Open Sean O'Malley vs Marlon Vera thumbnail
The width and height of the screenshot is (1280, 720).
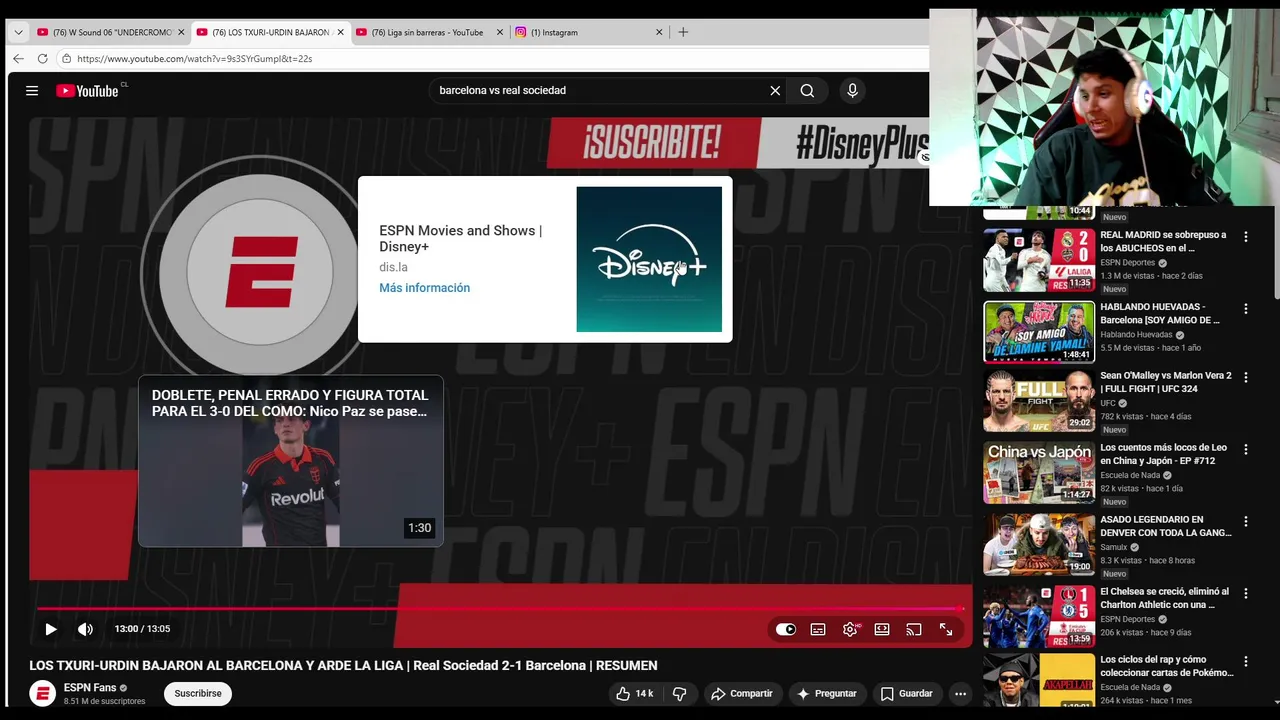tap(1039, 401)
